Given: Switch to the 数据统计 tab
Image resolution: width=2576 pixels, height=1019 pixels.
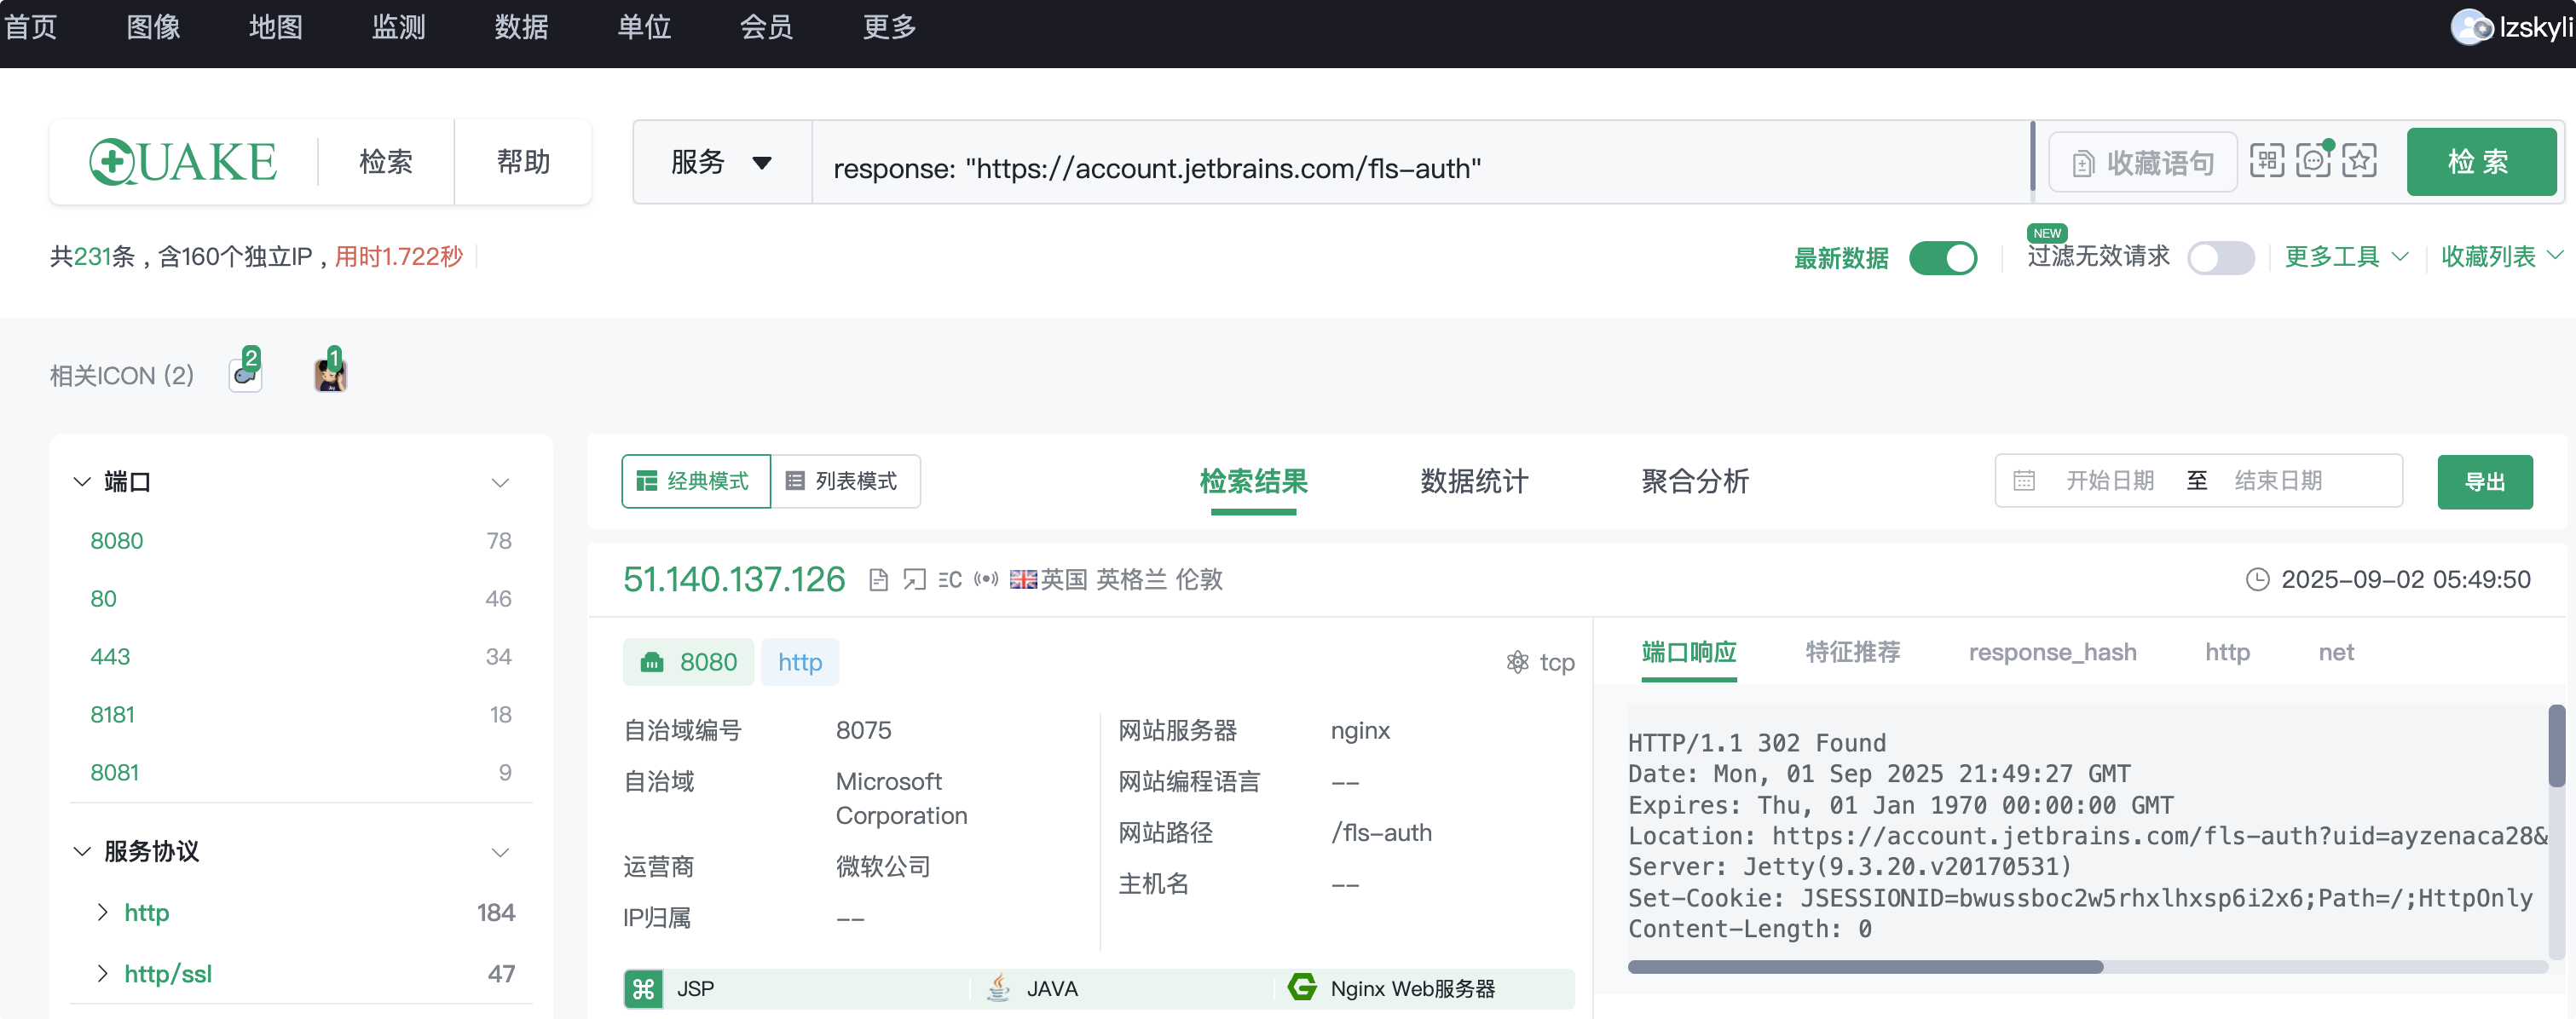Looking at the screenshot, I should click(x=1474, y=481).
